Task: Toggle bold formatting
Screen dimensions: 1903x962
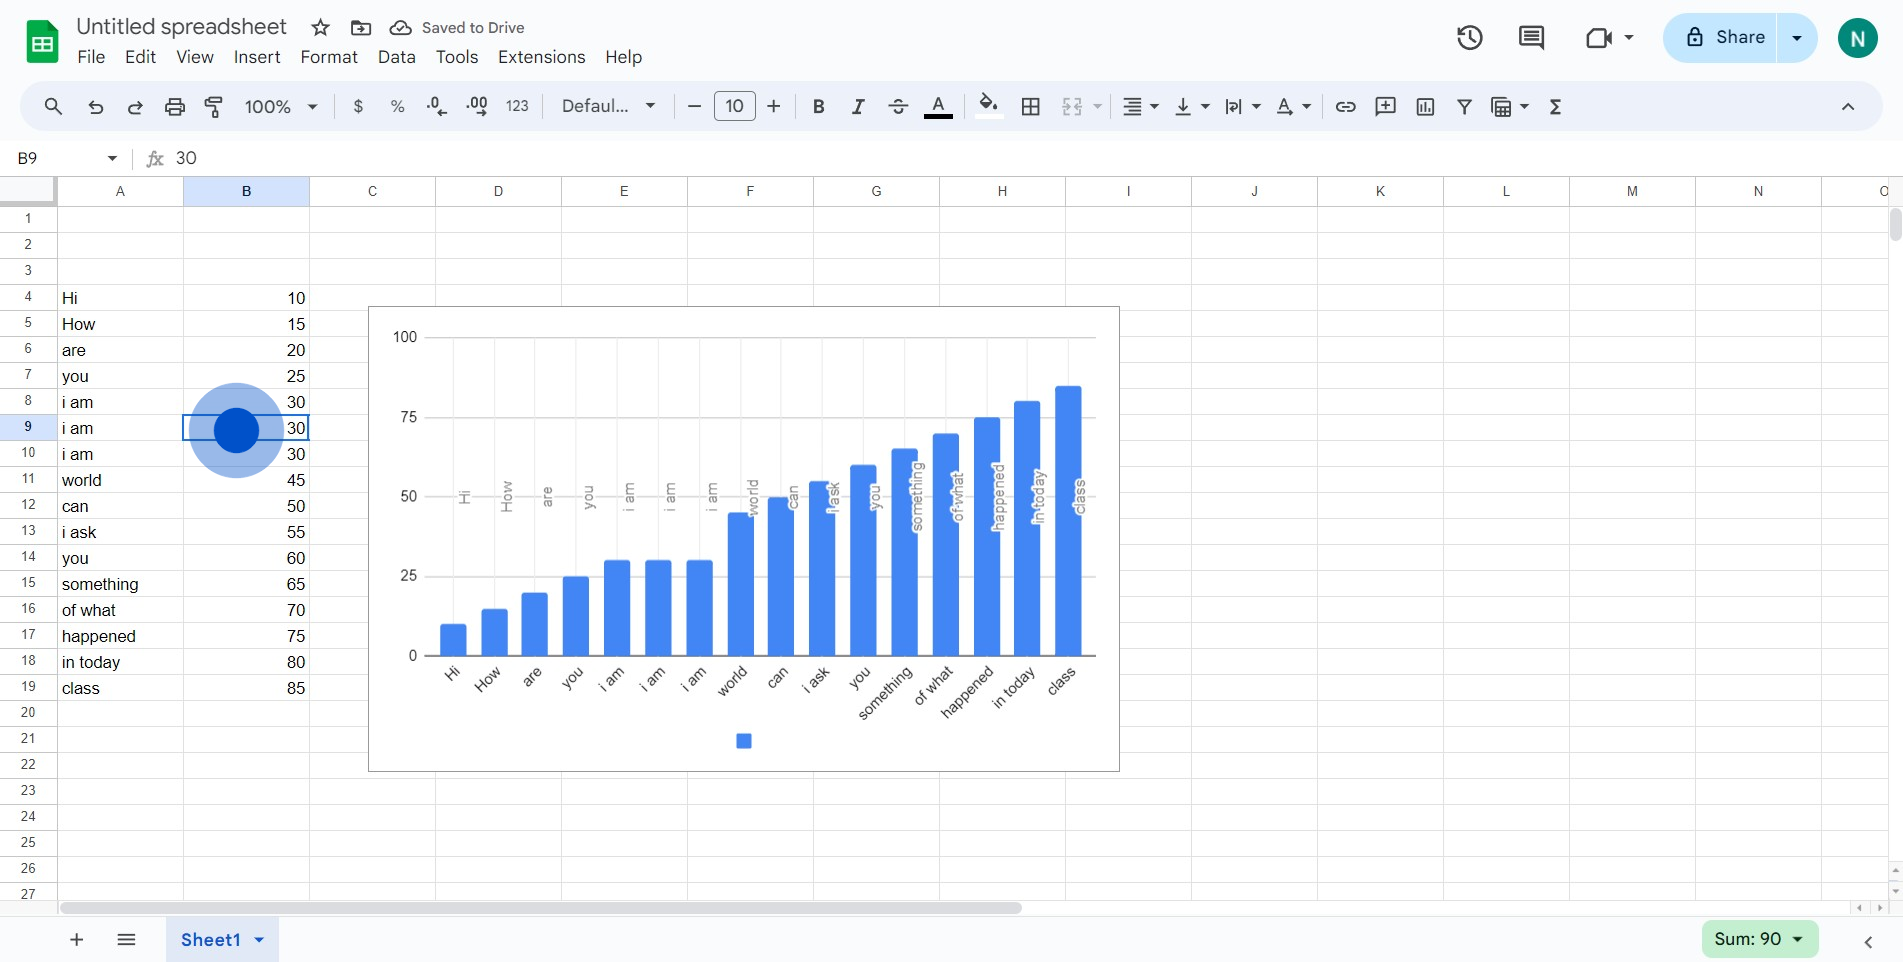Action: (x=818, y=107)
